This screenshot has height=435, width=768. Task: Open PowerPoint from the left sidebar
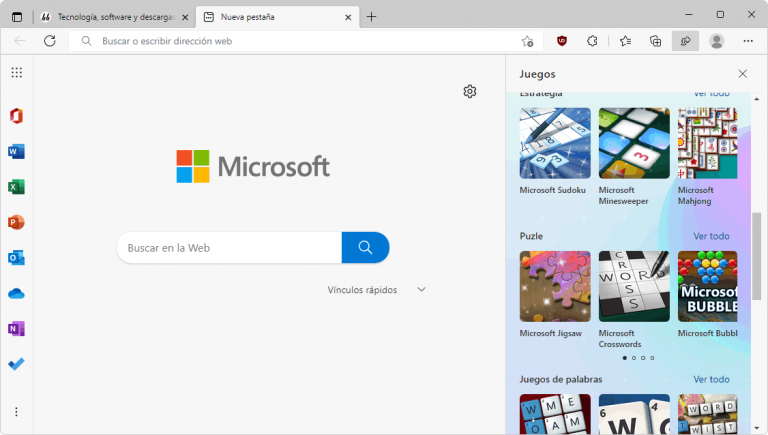(x=16, y=222)
